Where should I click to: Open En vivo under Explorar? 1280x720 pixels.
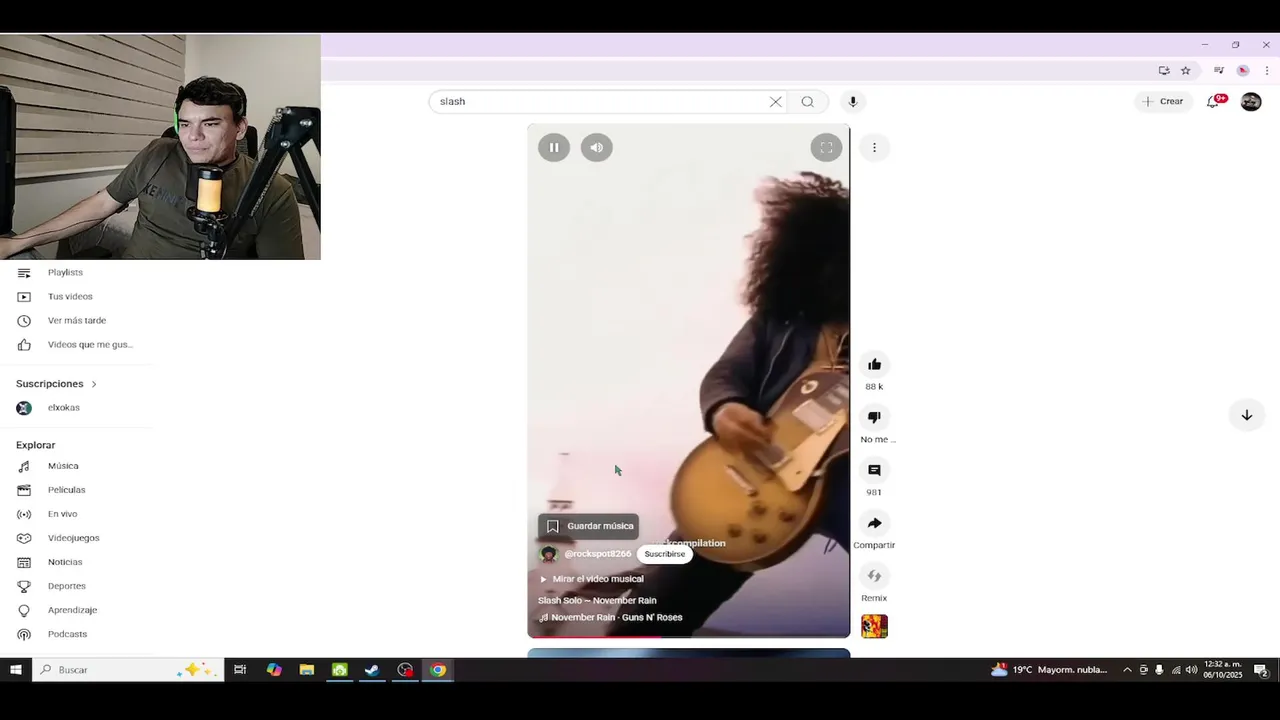point(77,514)
